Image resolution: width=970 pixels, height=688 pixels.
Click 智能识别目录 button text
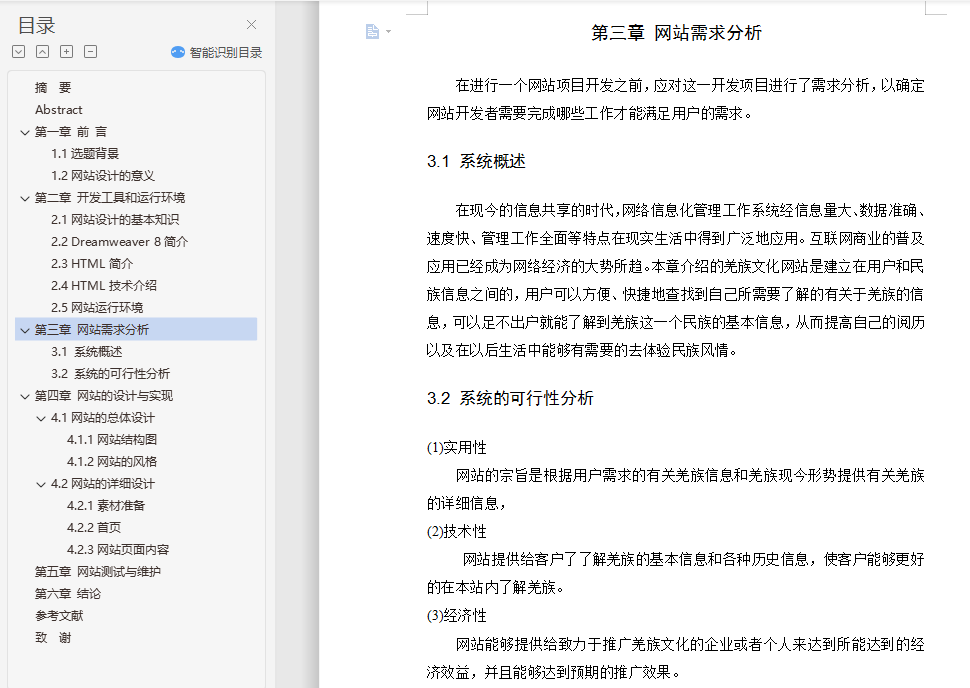click(x=225, y=53)
